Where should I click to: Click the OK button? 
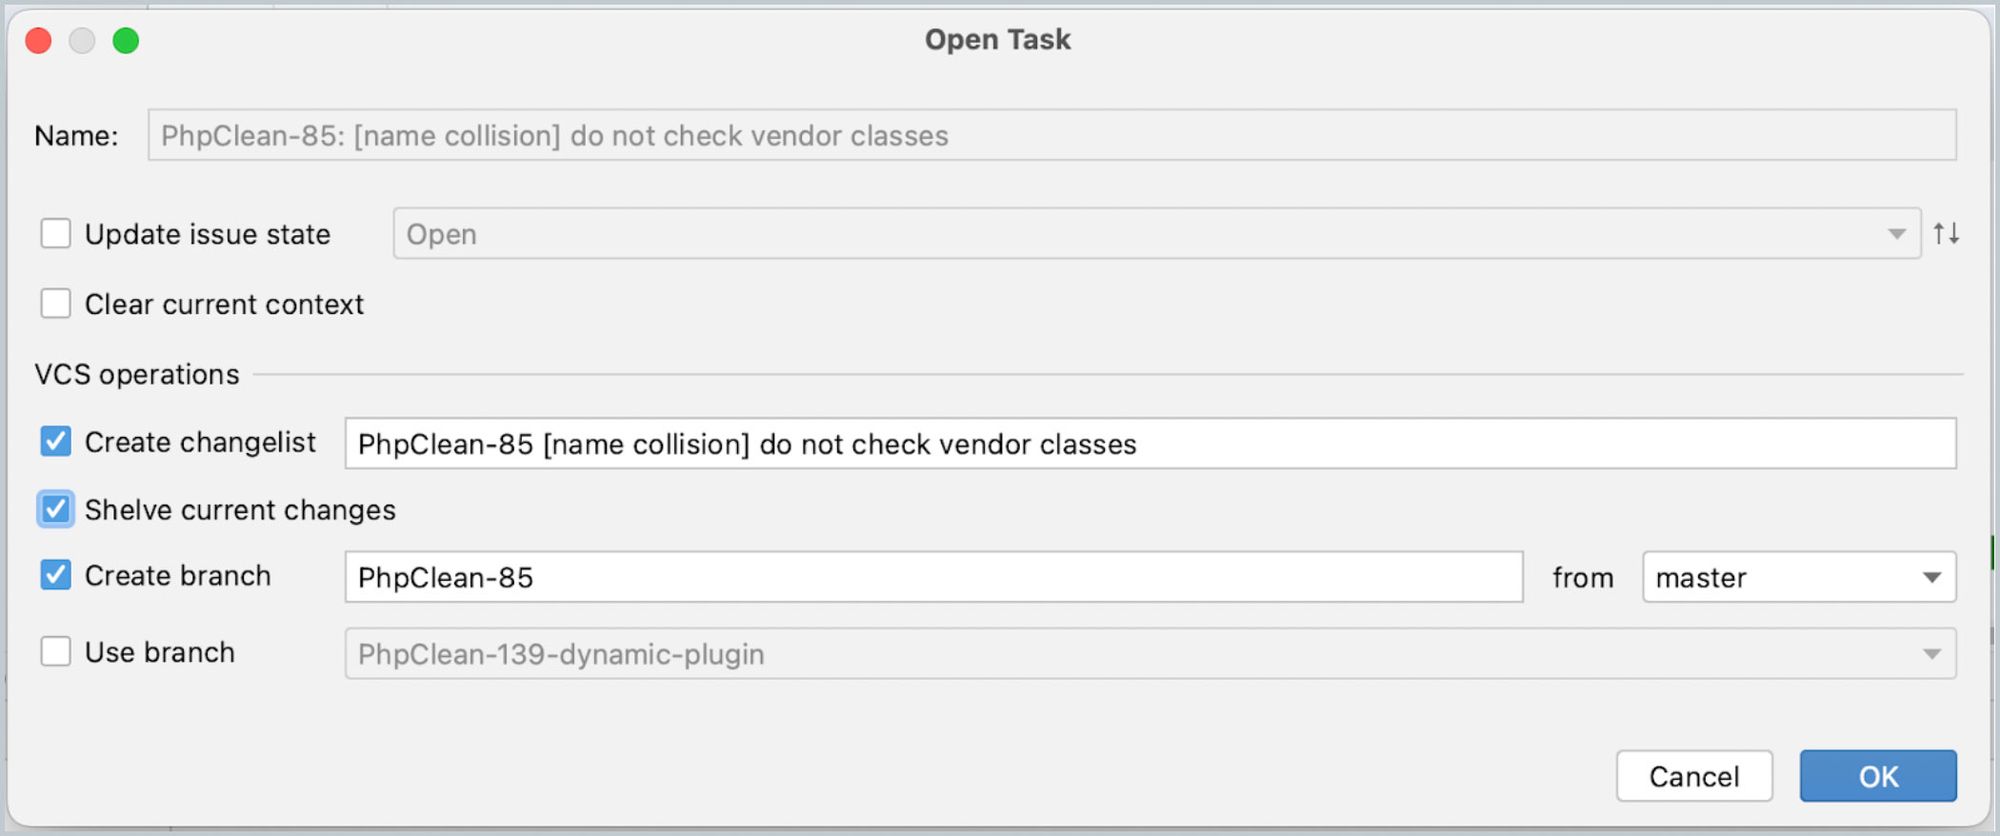coord(1878,776)
